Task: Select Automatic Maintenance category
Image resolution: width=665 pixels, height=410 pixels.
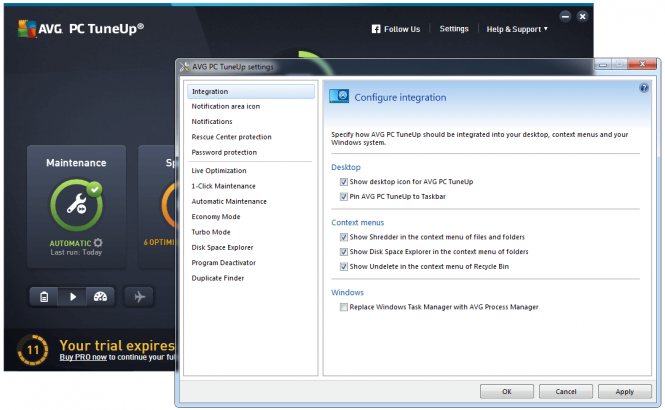Action: pyautogui.click(x=229, y=201)
